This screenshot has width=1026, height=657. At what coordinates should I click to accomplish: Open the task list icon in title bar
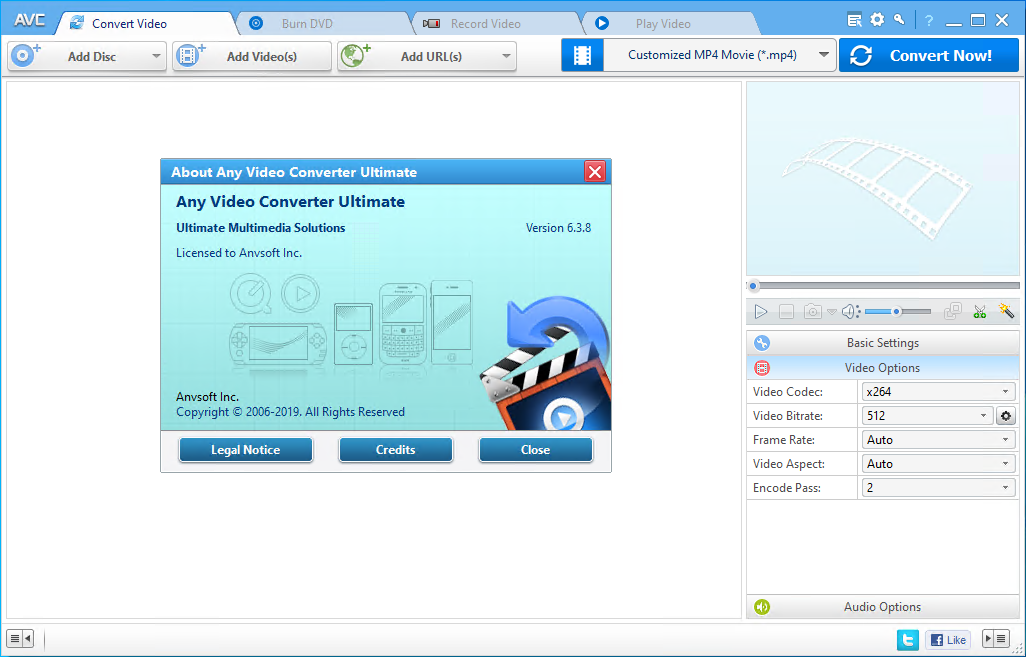(x=854, y=20)
